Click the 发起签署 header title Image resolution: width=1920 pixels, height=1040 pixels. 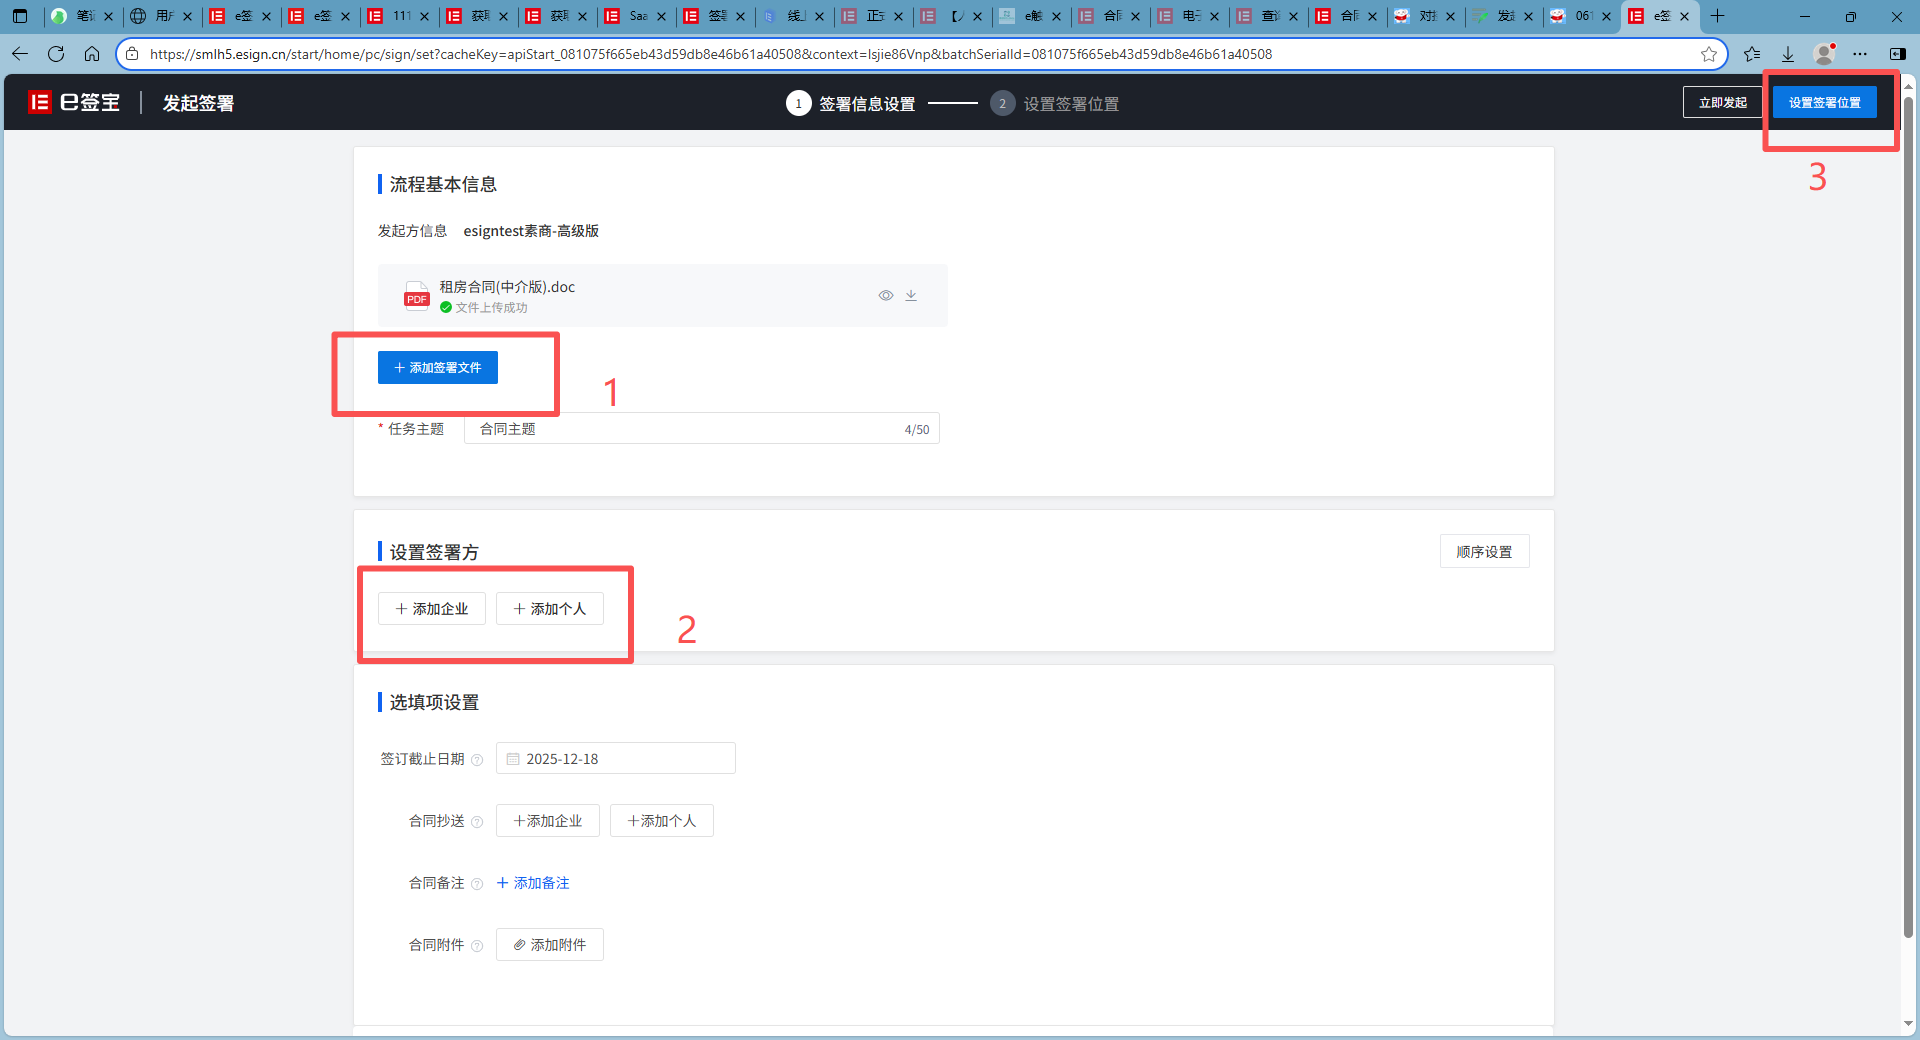point(198,103)
